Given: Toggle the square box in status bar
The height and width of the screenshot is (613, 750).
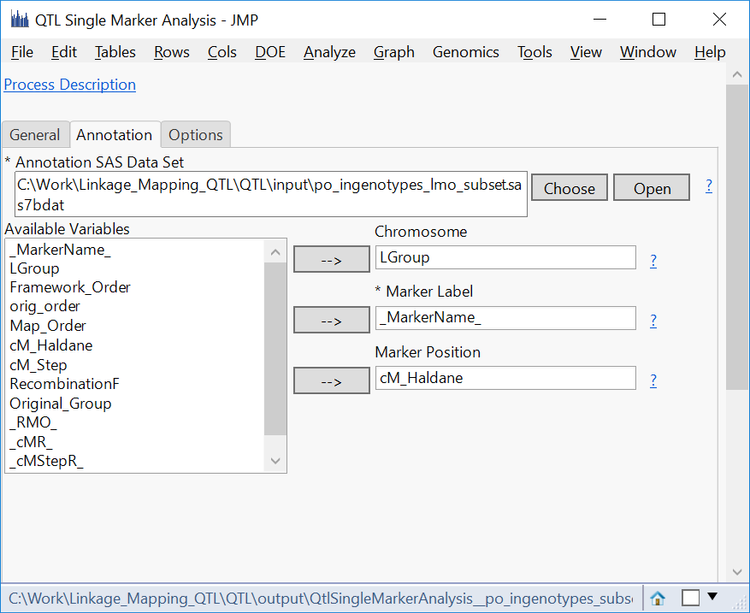Looking at the screenshot, I should tap(691, 598).
